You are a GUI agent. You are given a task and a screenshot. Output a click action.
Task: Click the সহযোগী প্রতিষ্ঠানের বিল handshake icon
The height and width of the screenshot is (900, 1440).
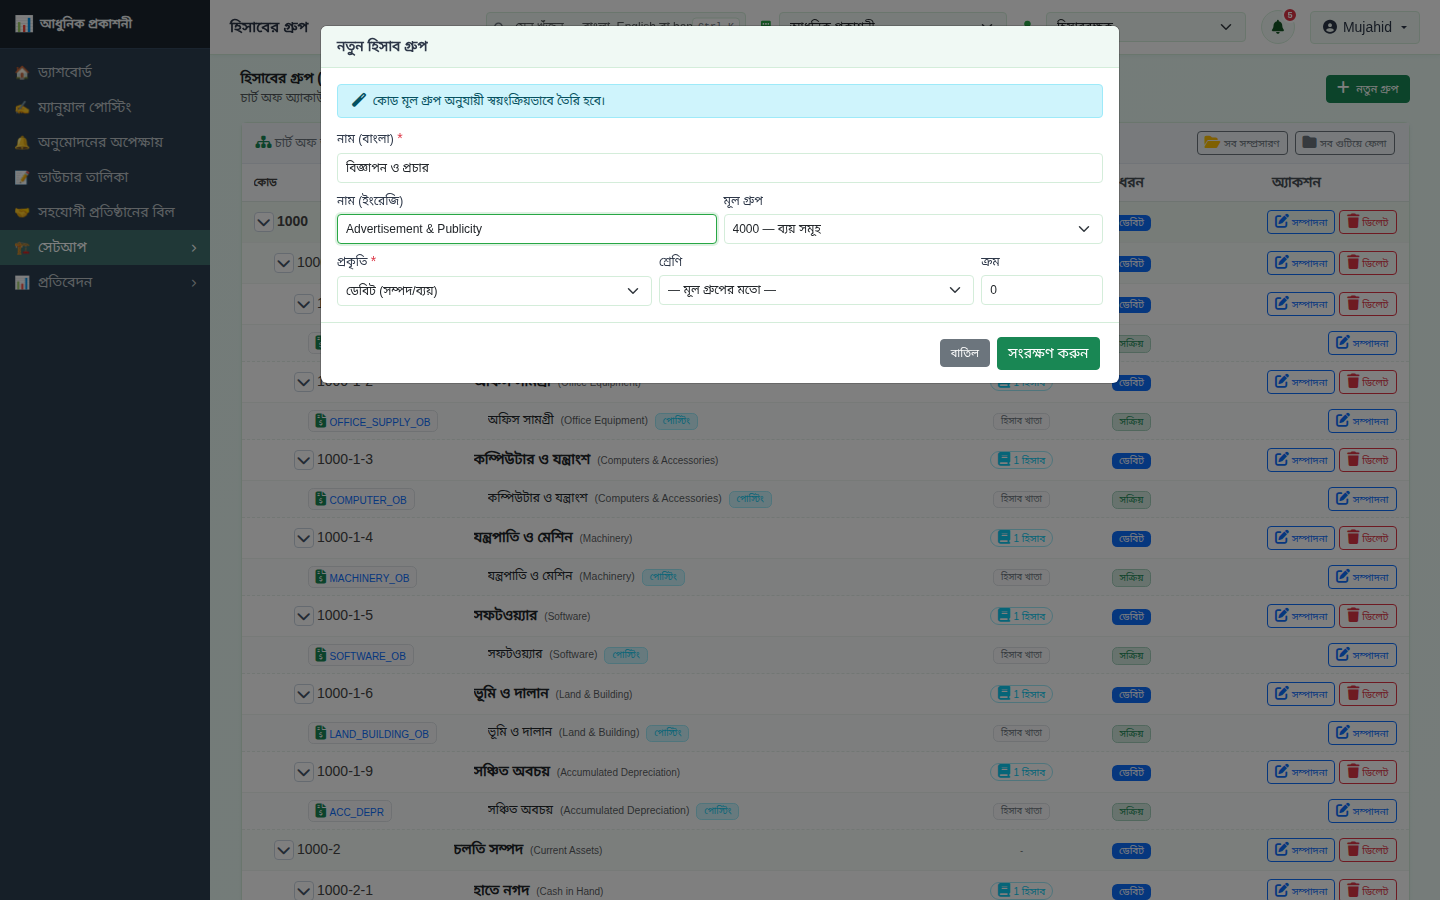pos(22,213)
